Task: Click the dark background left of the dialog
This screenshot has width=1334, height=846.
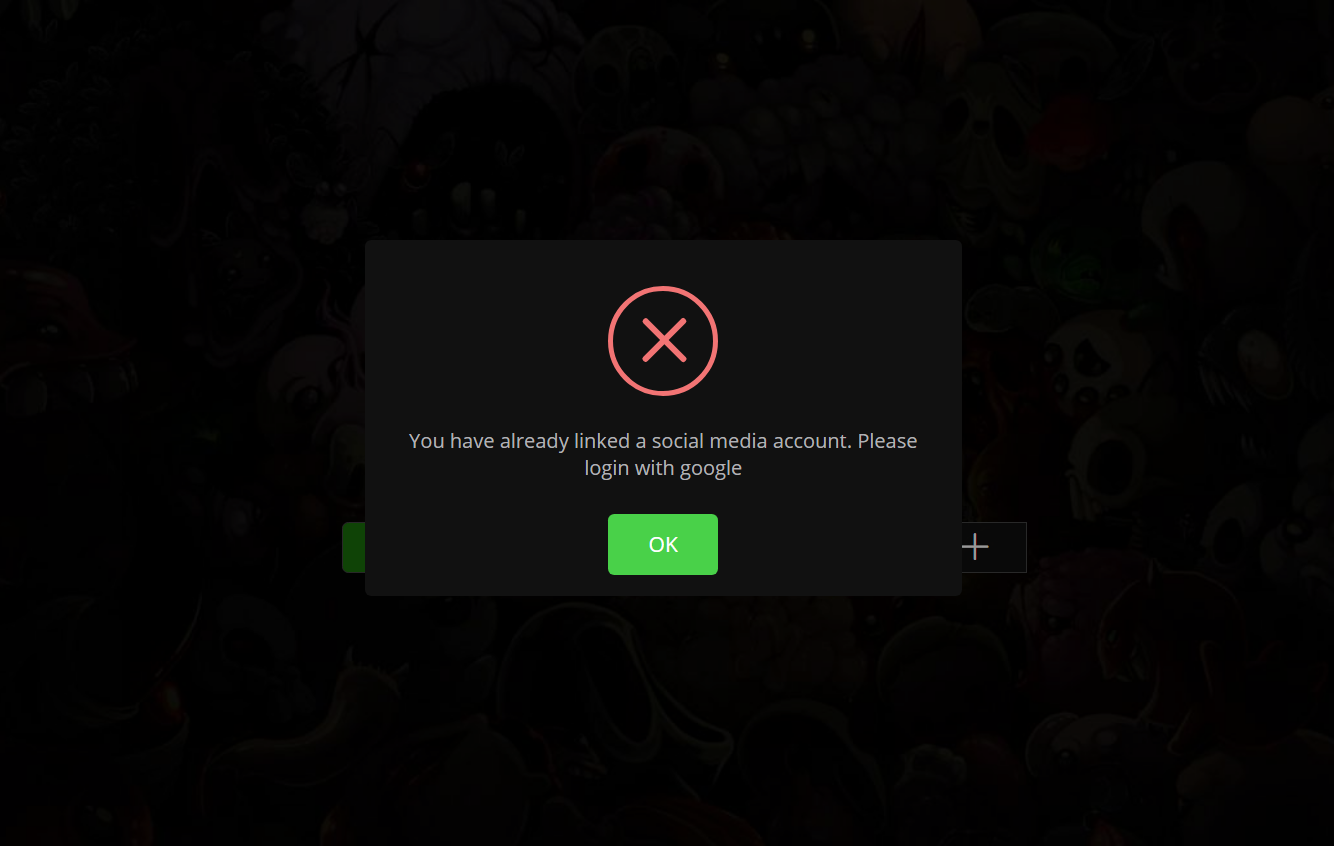Action: coord(180,420)
